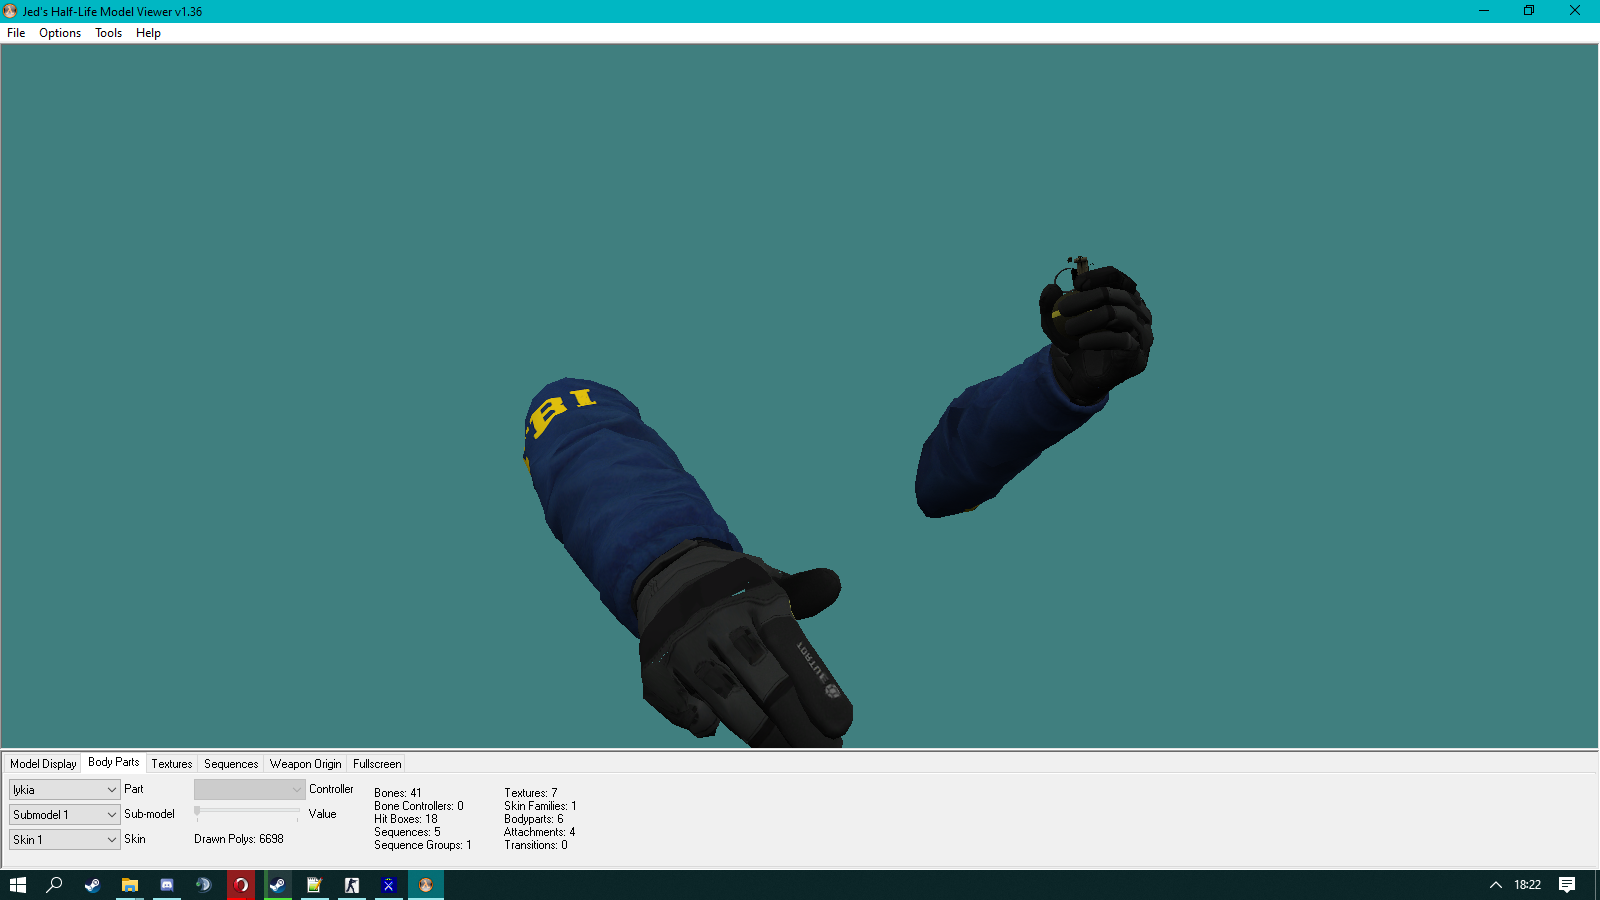Click the Model Viewer title bar icon
The image size is (1600, 900).
point(10,11)
